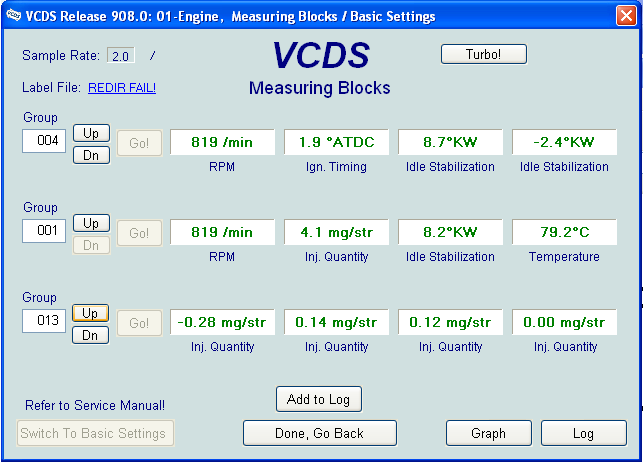Click the Turbo! button
643x462 pixels.
tap(483, 54)
